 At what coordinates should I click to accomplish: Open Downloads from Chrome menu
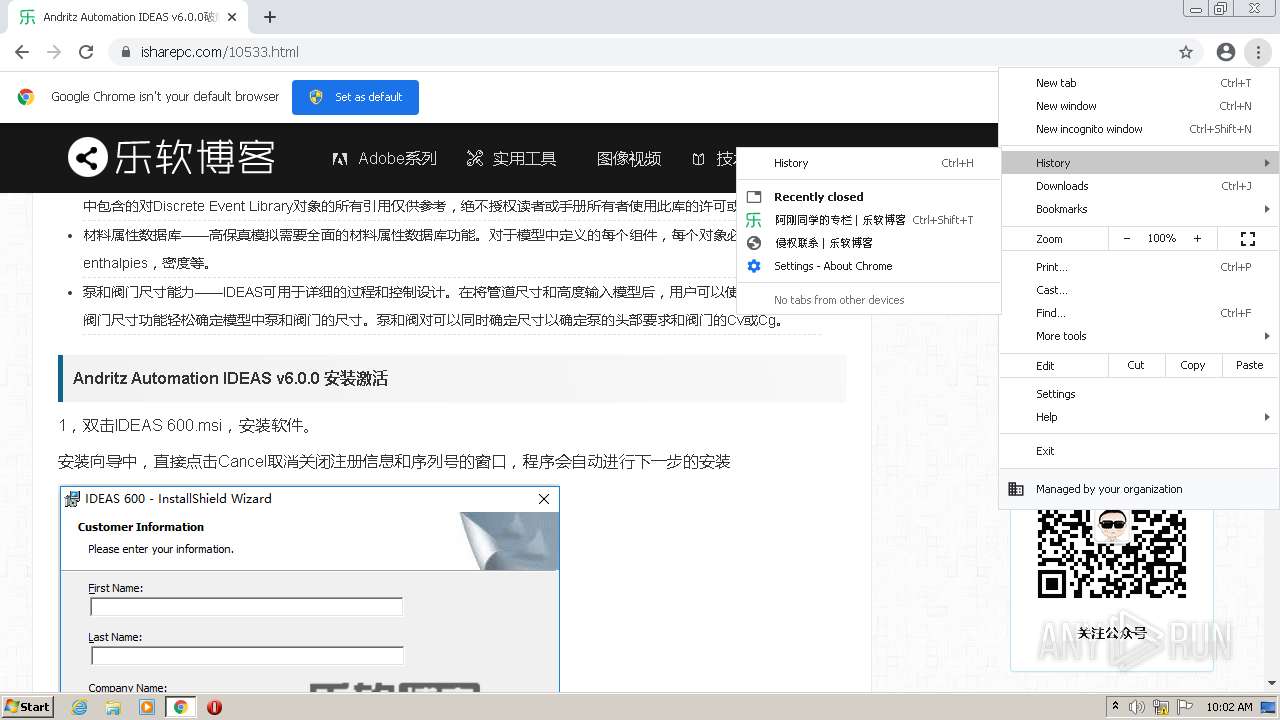click(1139, 186)
